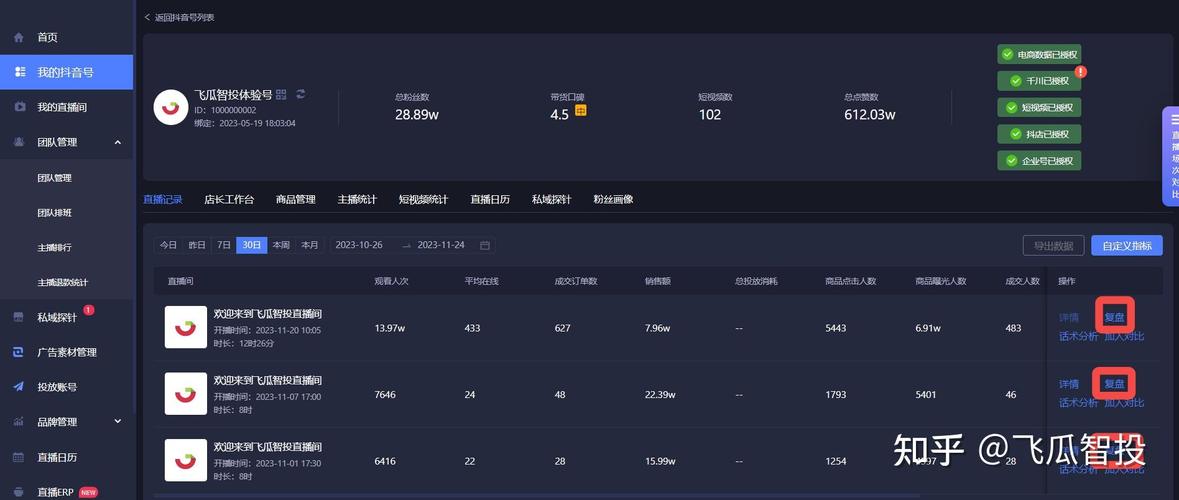Image resolution: width=1179 pixels, height=500 pixels.
Task: Click the refresh icon next to account name
Action: (300, 94)
